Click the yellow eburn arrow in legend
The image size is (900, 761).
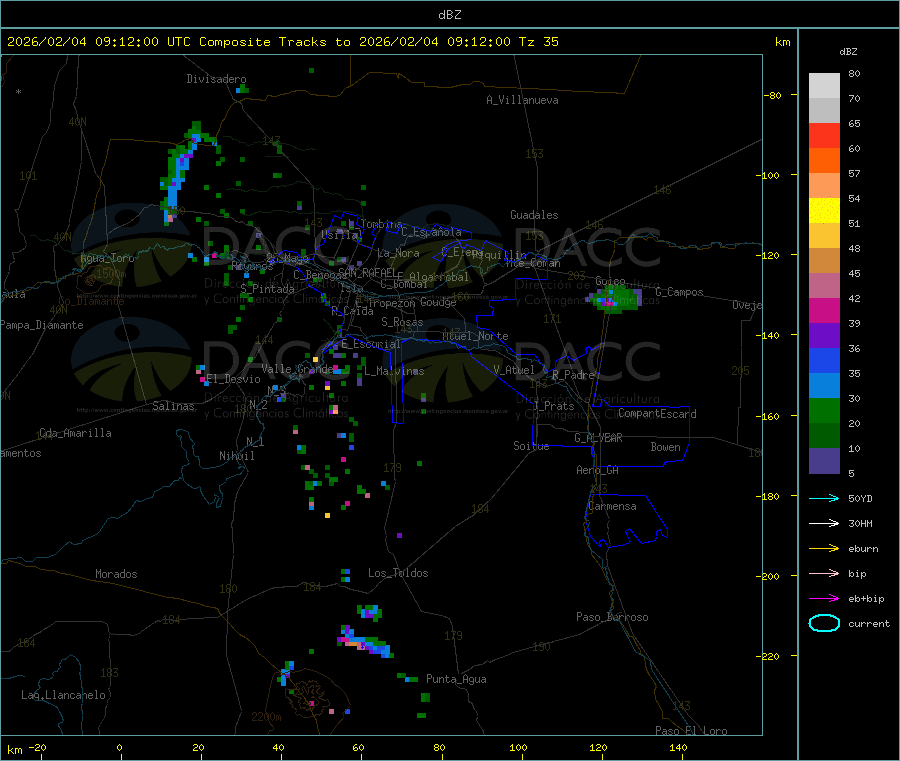point(824,548)
